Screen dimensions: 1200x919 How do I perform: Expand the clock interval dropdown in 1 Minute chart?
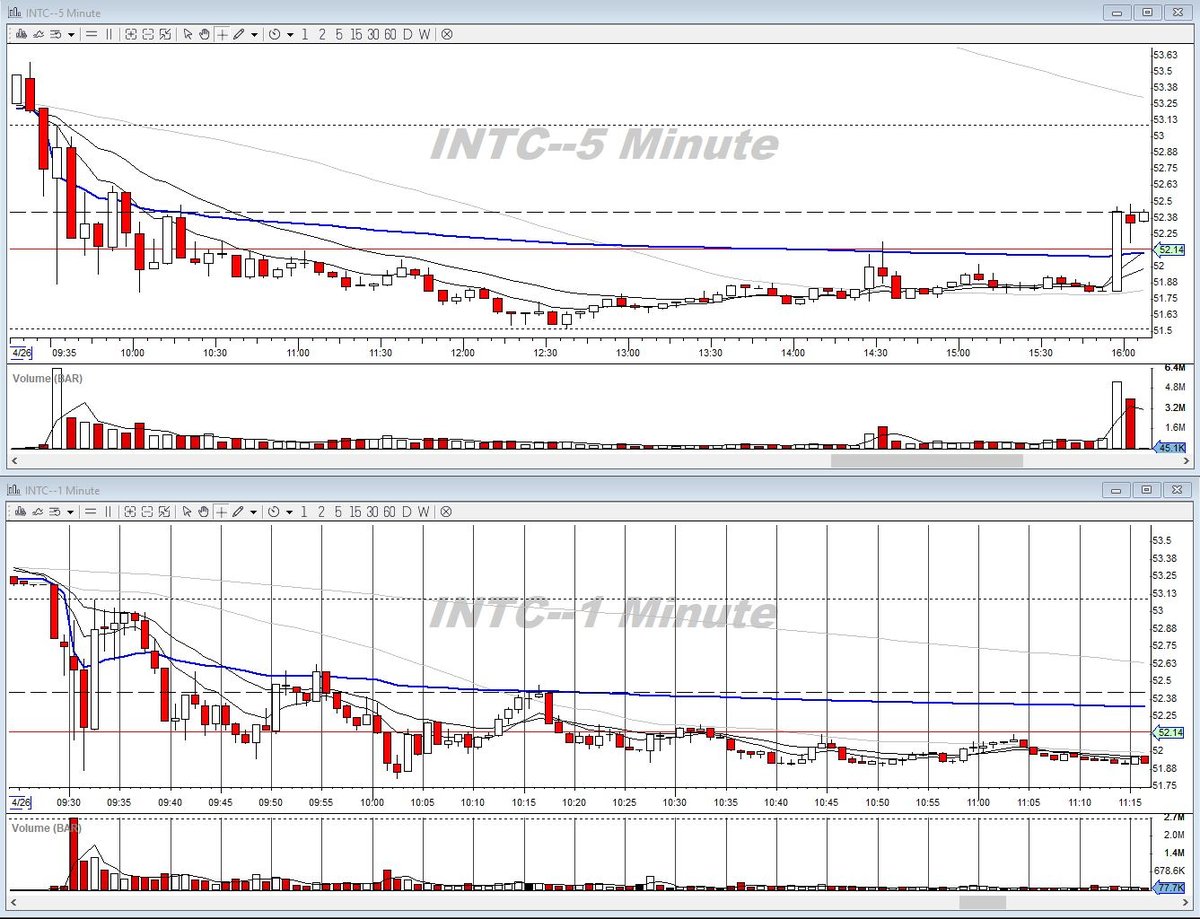(290, 512)
